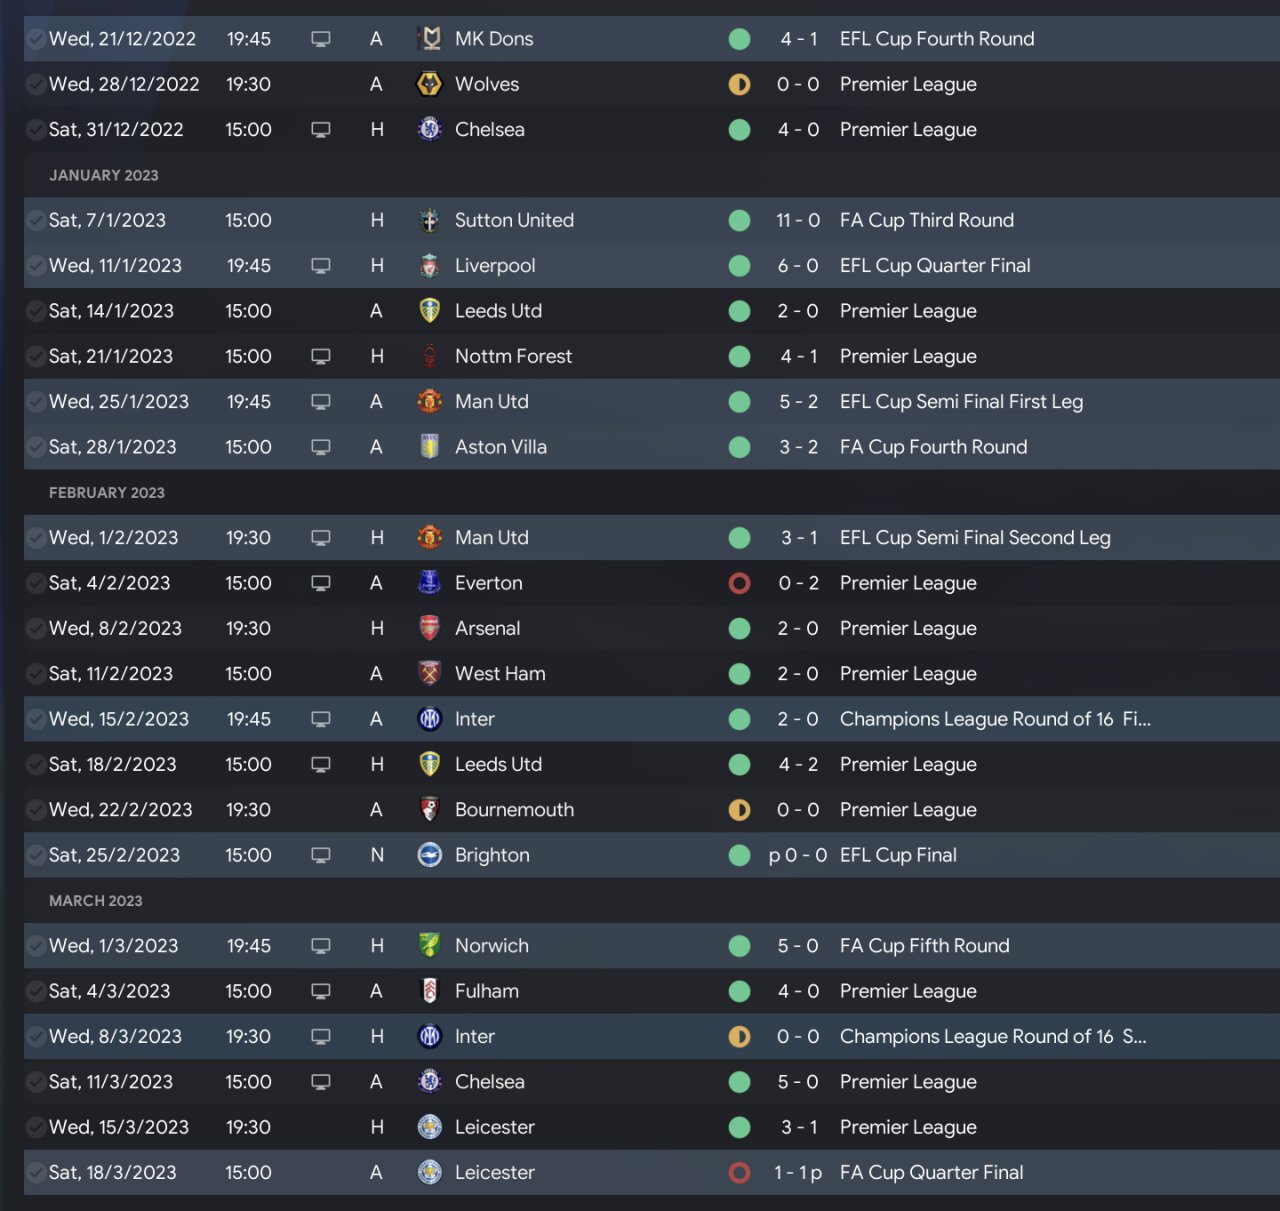Click the red loss indicator for Everton

pyautogui.click(x=740, y=583)
